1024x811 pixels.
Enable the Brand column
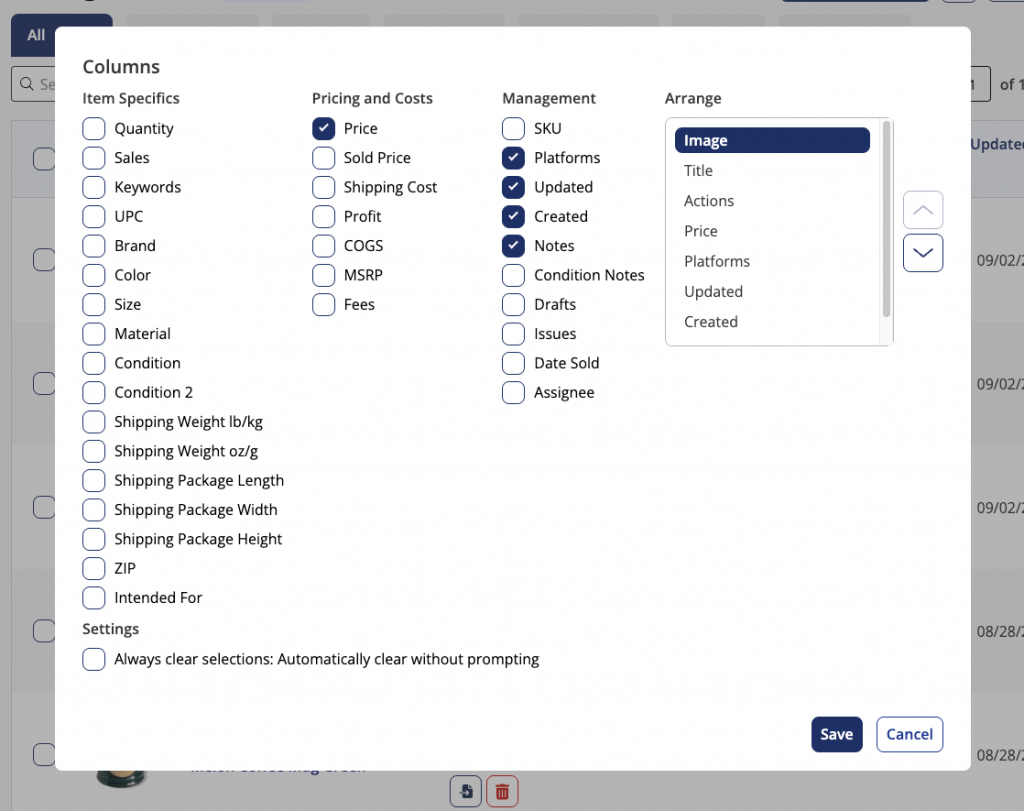point(94,246)
